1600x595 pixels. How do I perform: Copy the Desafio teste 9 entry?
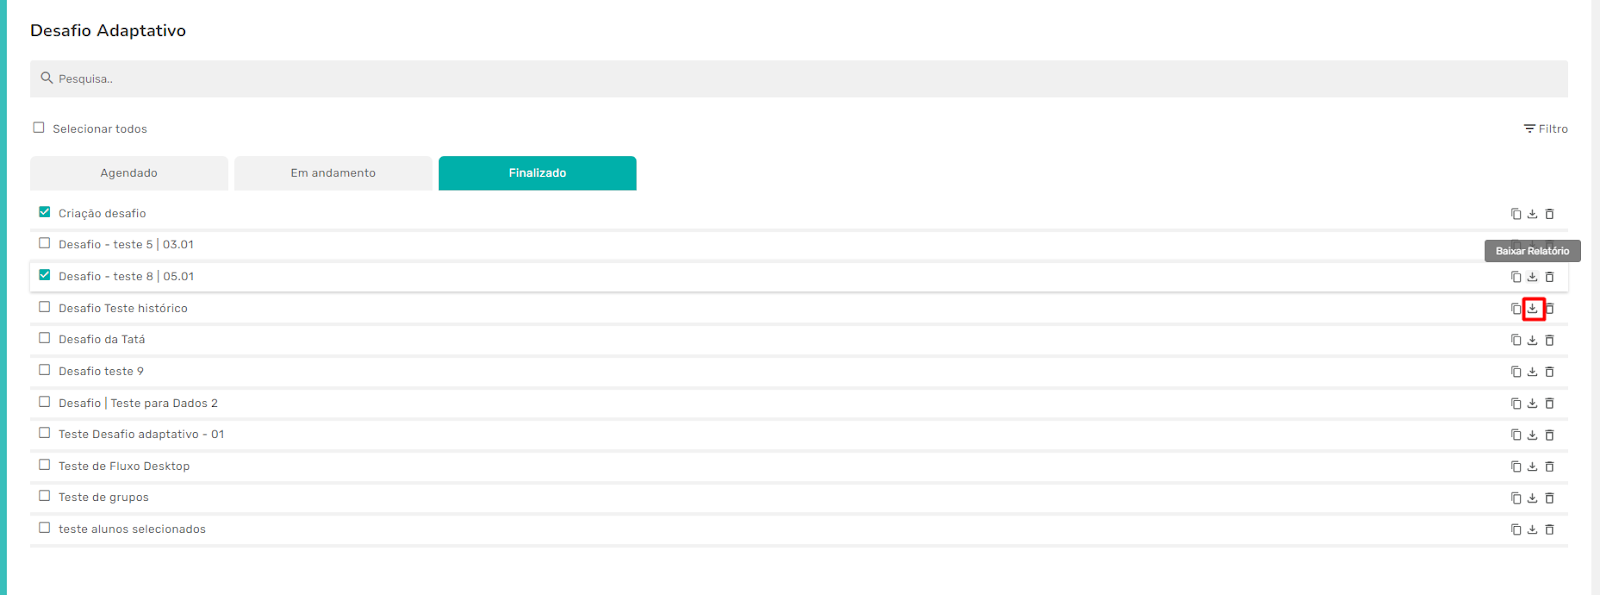[1516, 372]
